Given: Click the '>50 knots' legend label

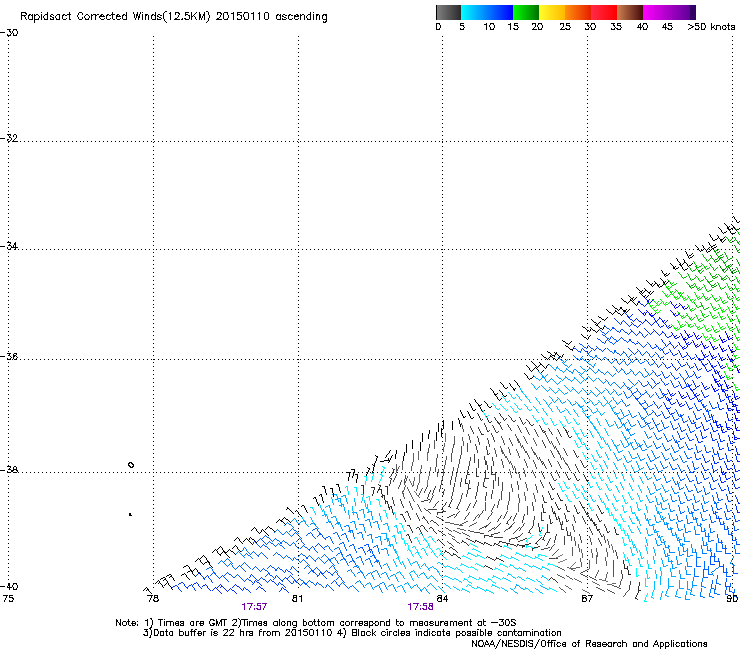Looking at the screenshot, I should [x=711, y=26].
